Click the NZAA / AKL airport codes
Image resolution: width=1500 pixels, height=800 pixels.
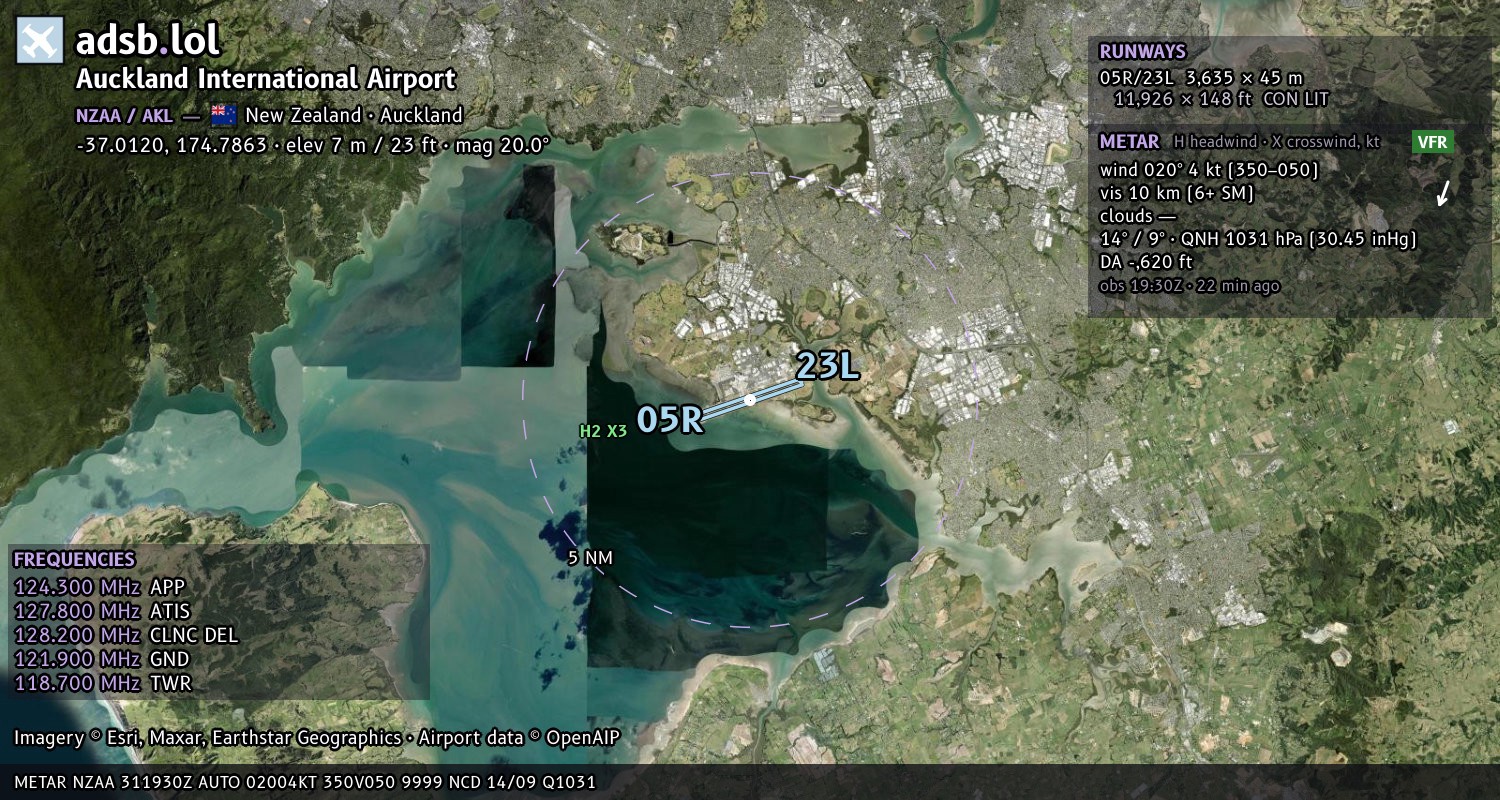(x=124, y=115)
